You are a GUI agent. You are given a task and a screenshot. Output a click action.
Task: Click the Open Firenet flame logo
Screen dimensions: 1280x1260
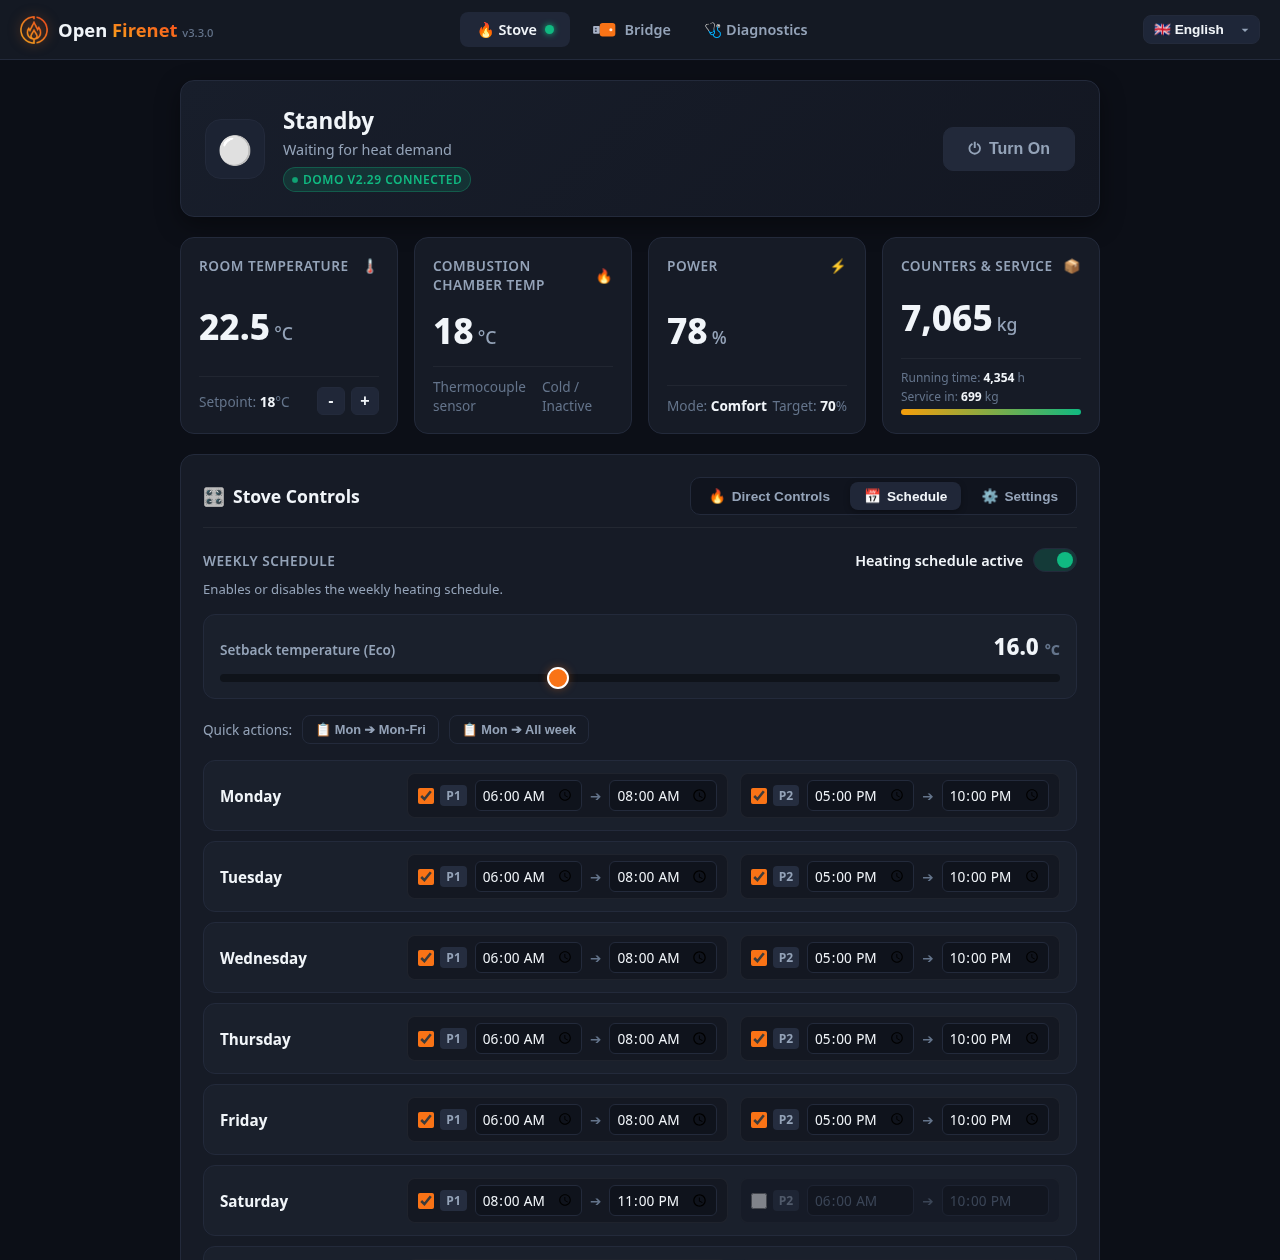click(34, 30)
